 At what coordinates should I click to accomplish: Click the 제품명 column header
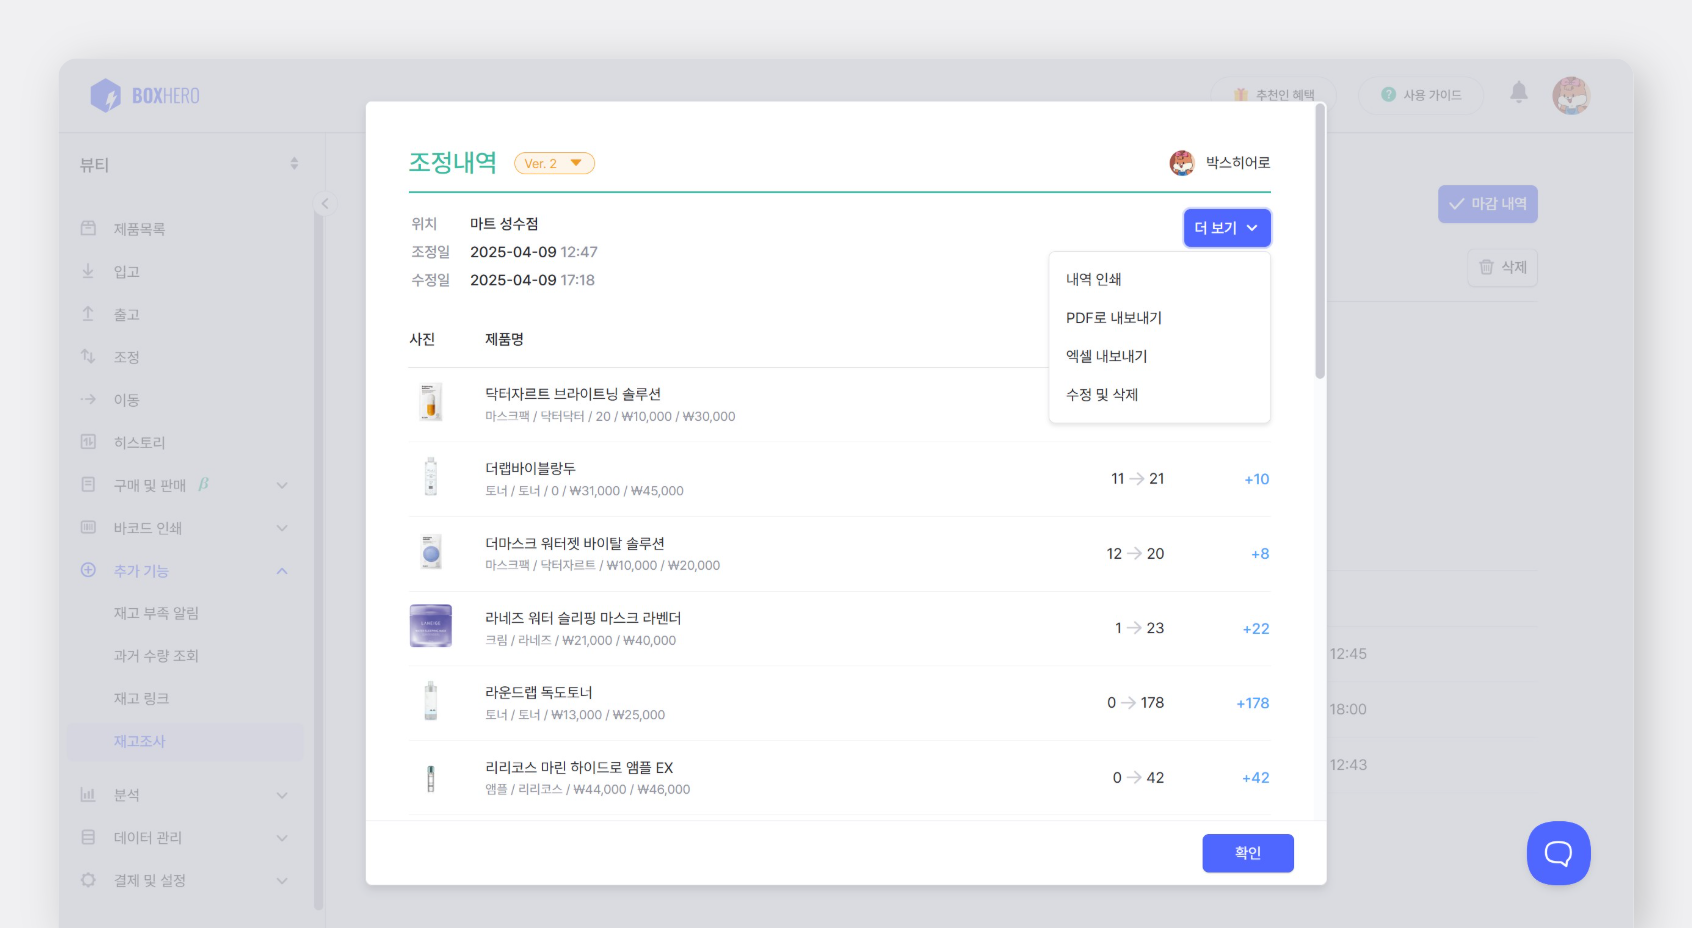coord(504,339)
